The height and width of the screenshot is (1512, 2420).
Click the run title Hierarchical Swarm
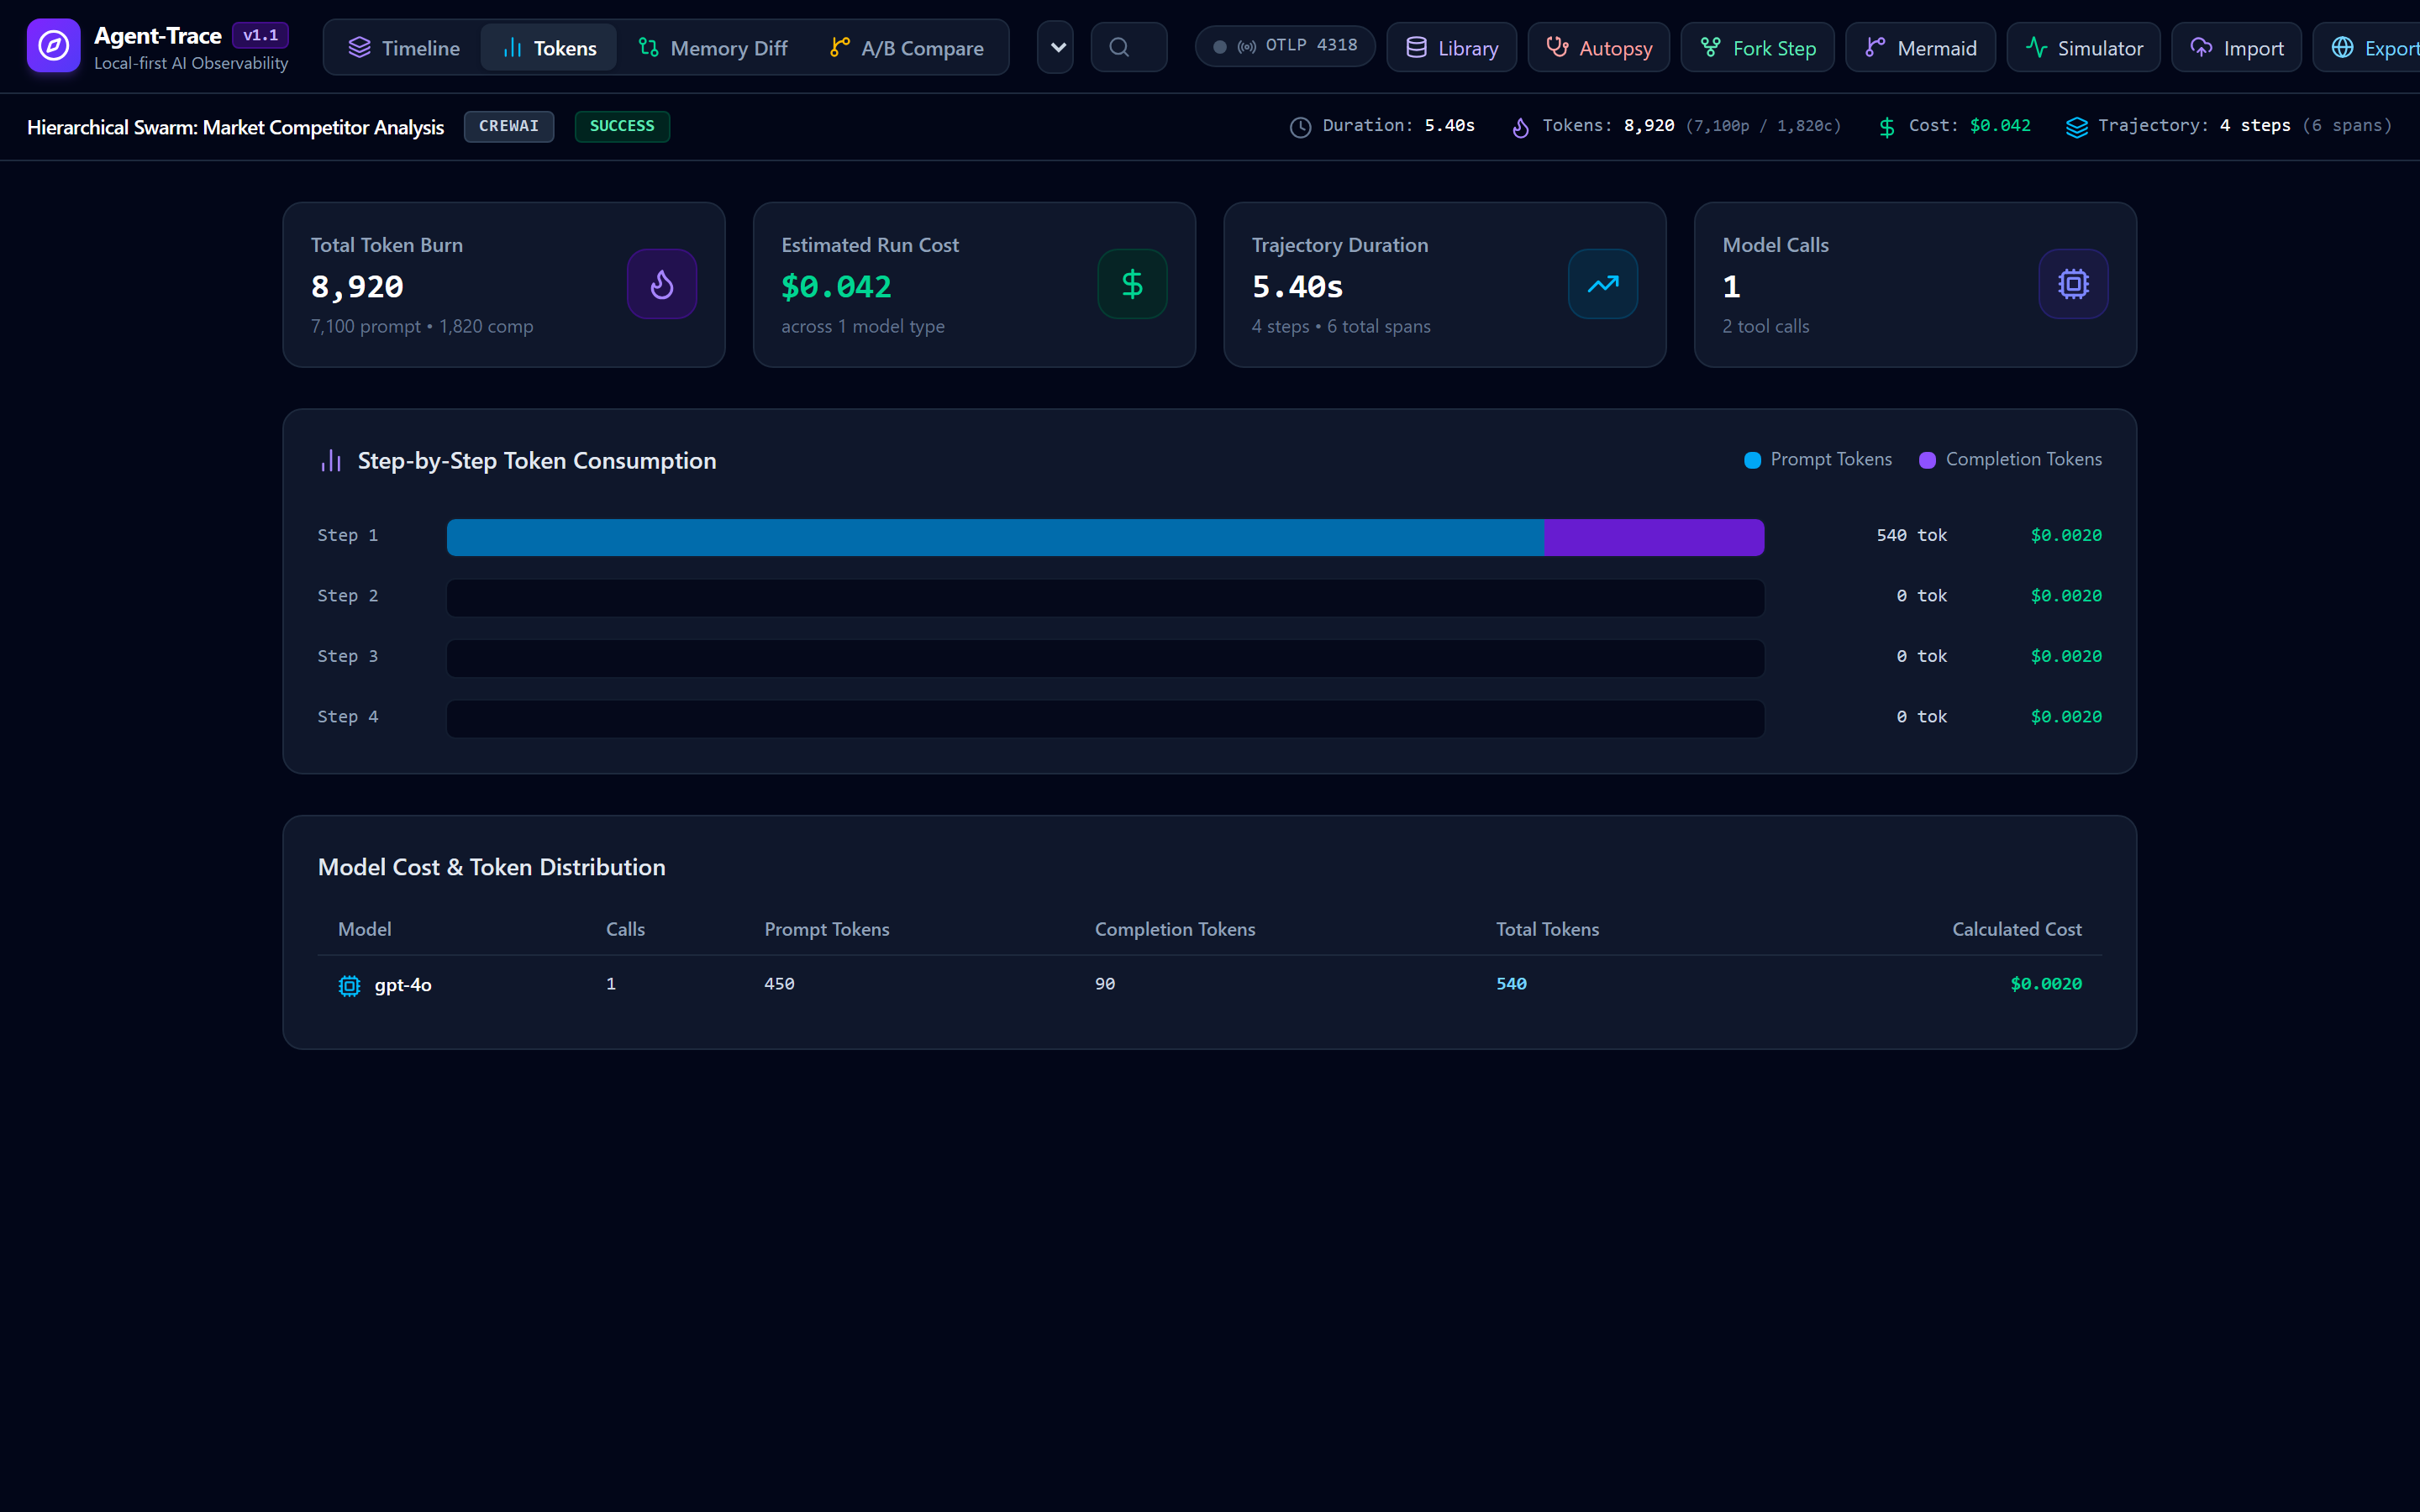tap(235, 127)
